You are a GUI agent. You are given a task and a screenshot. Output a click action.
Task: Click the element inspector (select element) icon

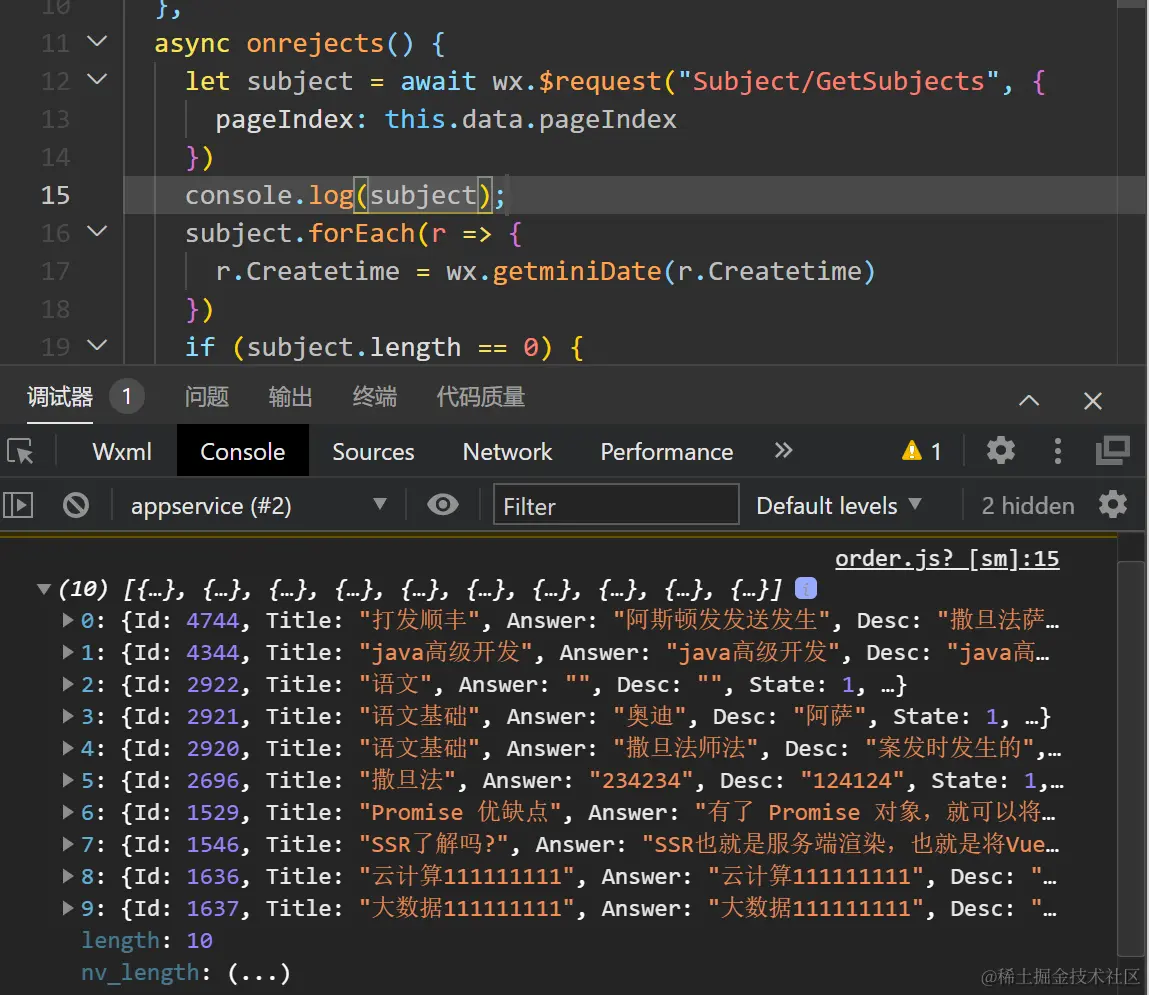point(21,451)
